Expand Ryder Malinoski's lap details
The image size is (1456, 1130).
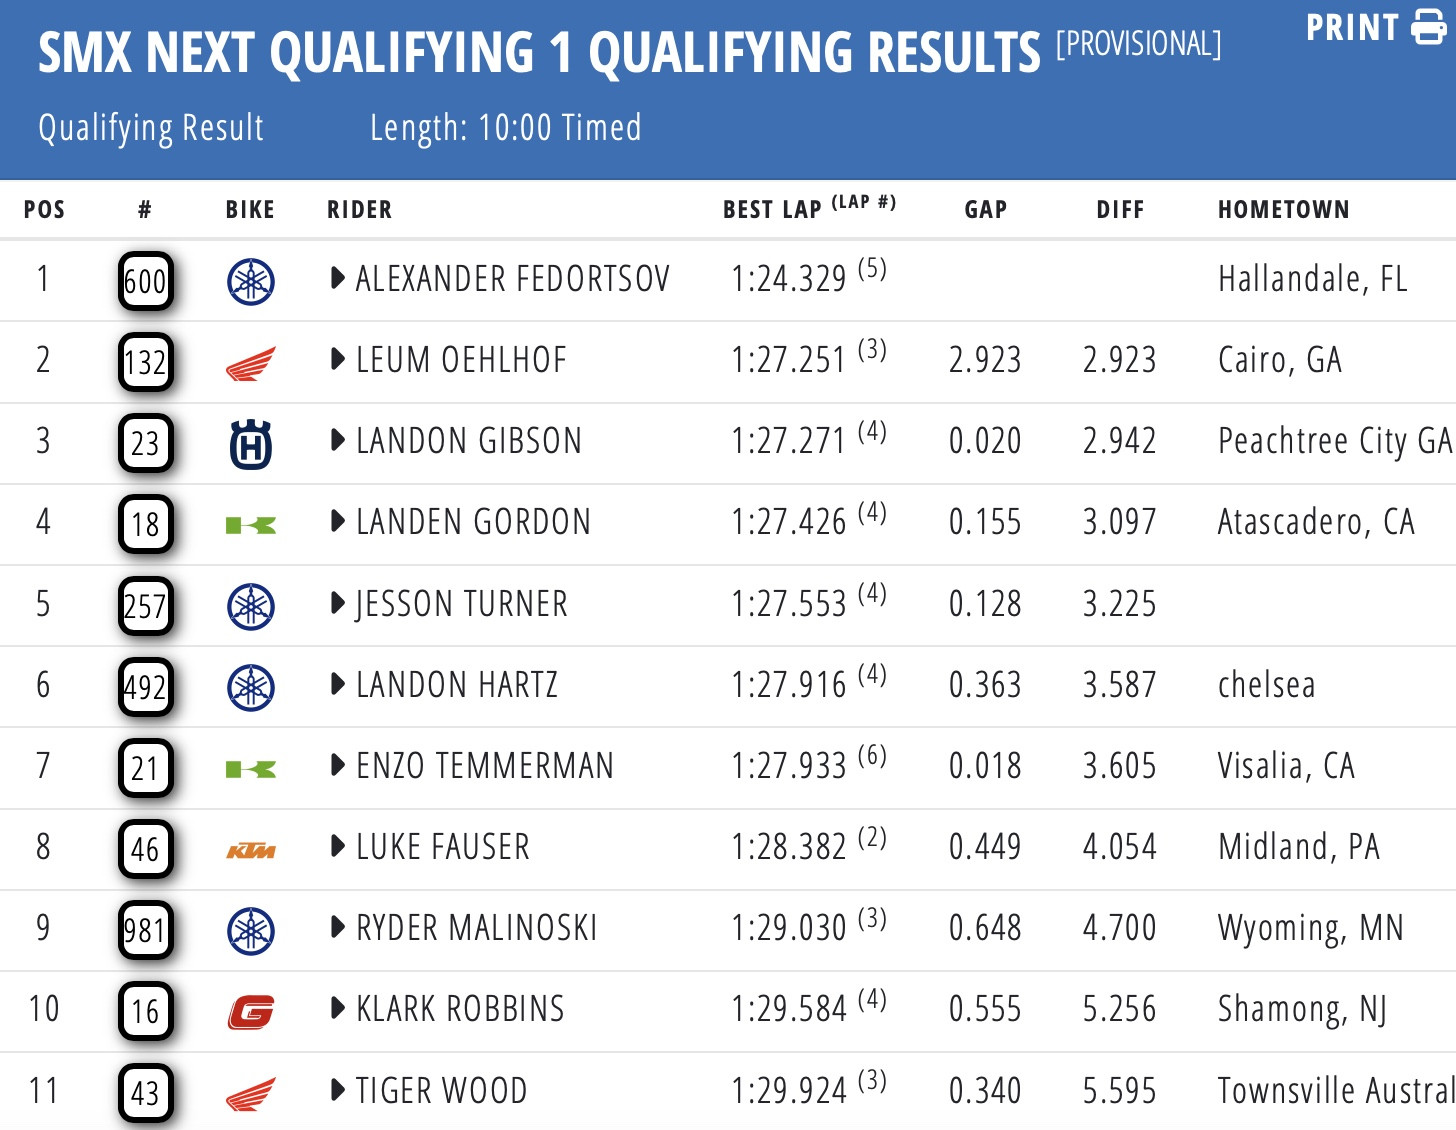point(338,928)
